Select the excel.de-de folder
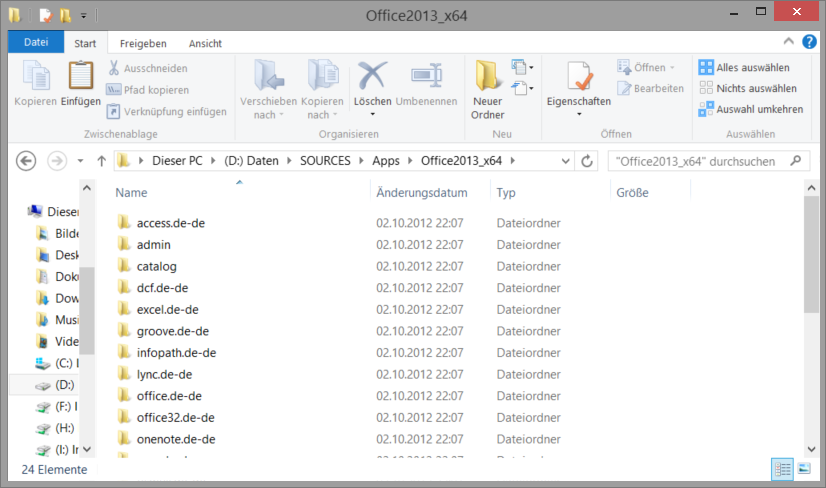 coord(168,309)
